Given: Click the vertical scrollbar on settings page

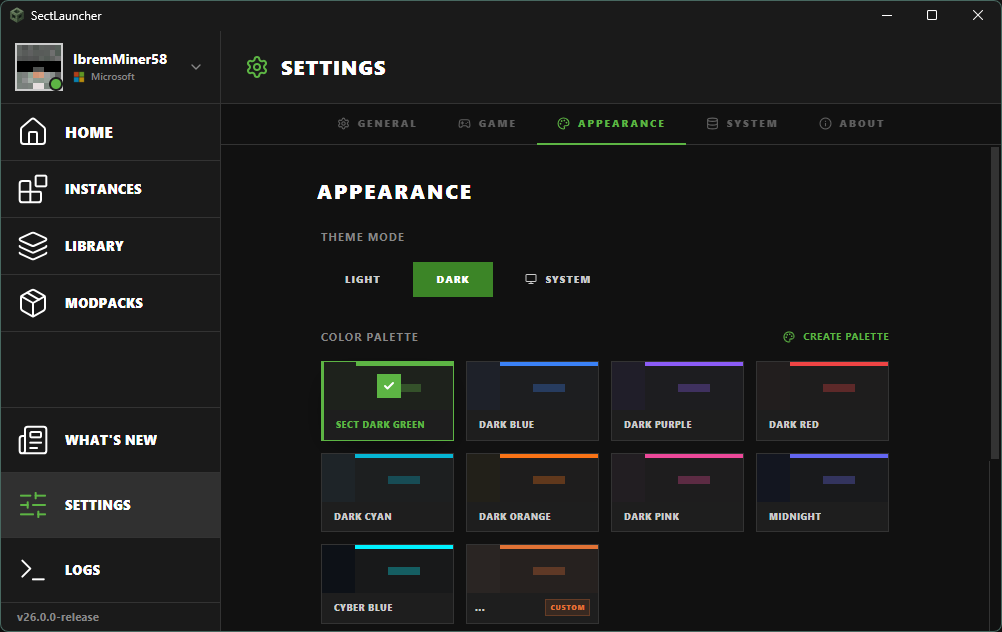Looking at the screenshot, I should pyautogui.click(x=994, y=300).
